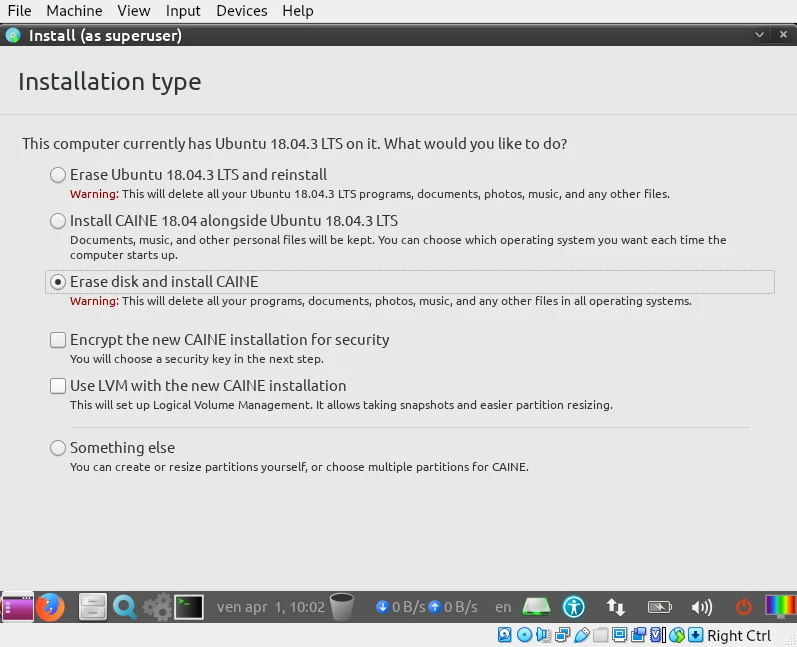Open the installer window title dropdown arrow
The width and height of the screenshot is (797, 647).
click(x=763, y=35)
